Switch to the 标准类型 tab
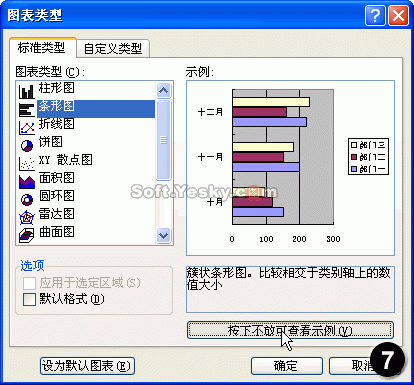The width and height of the screenshot is (414, 385). [42, 48]
